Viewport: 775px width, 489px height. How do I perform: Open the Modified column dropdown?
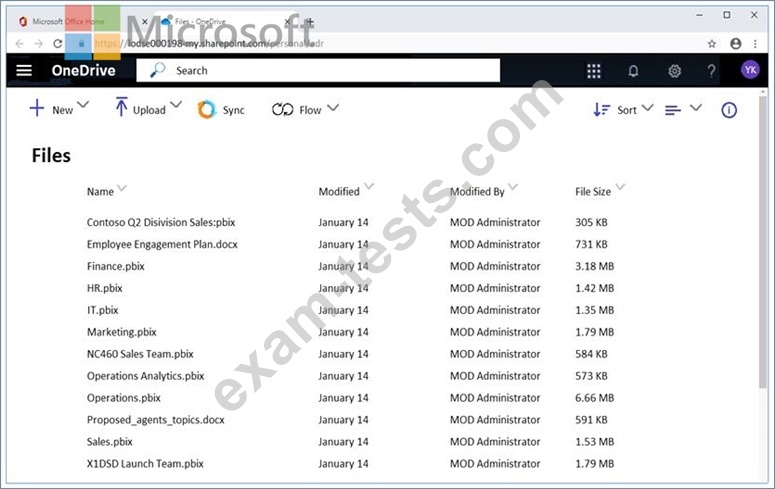369,186
